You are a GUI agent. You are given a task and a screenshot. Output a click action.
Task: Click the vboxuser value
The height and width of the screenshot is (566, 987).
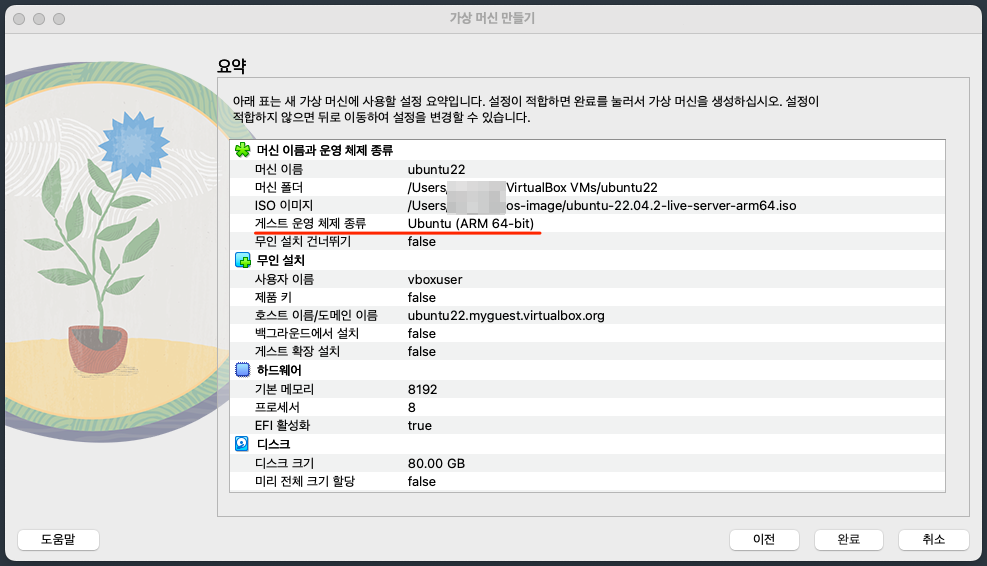[x=435, y=280]
